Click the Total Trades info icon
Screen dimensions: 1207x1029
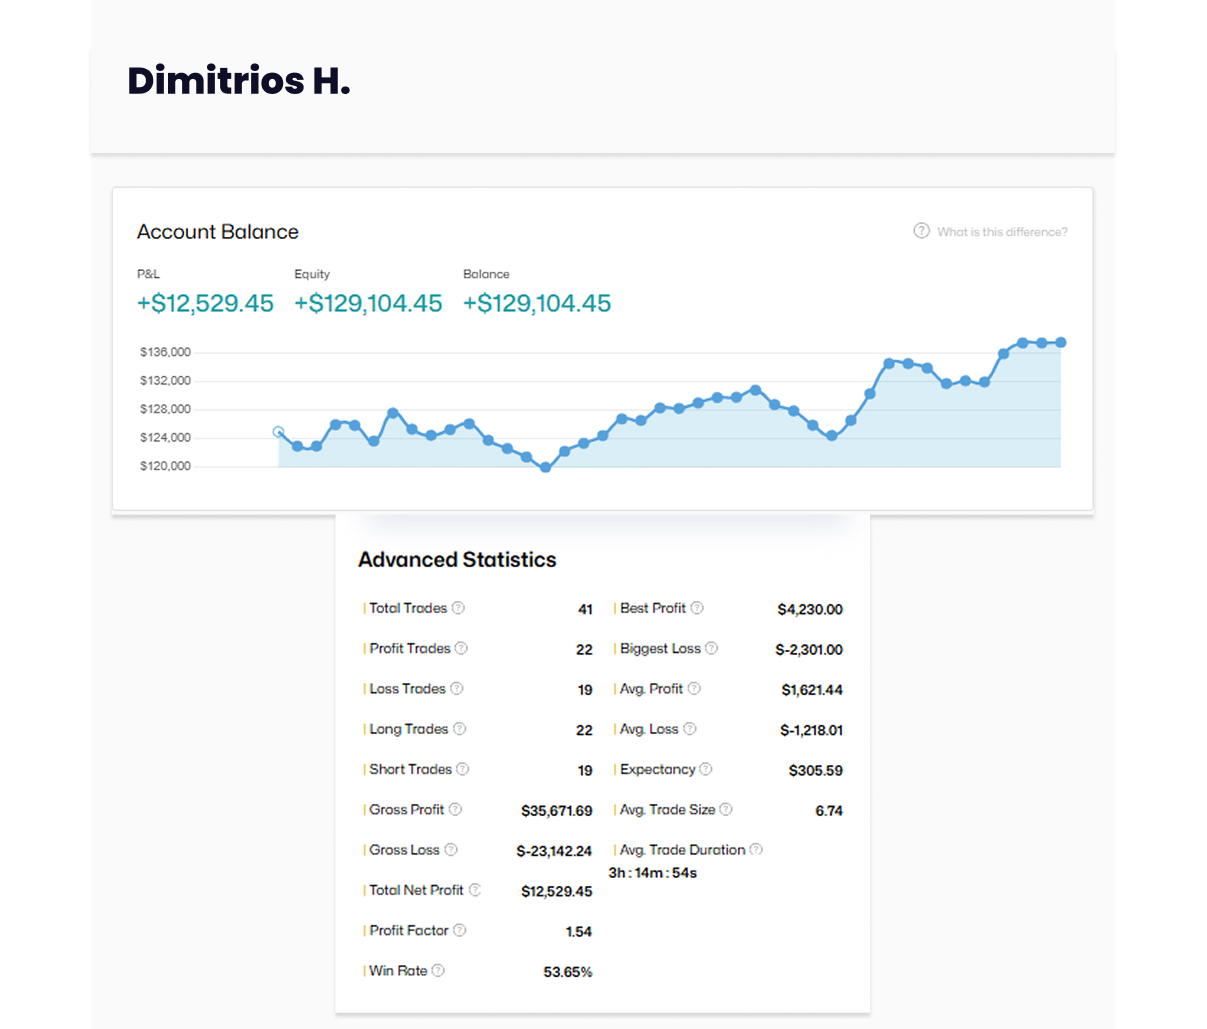pyautogui.click(x=458, y=608)
